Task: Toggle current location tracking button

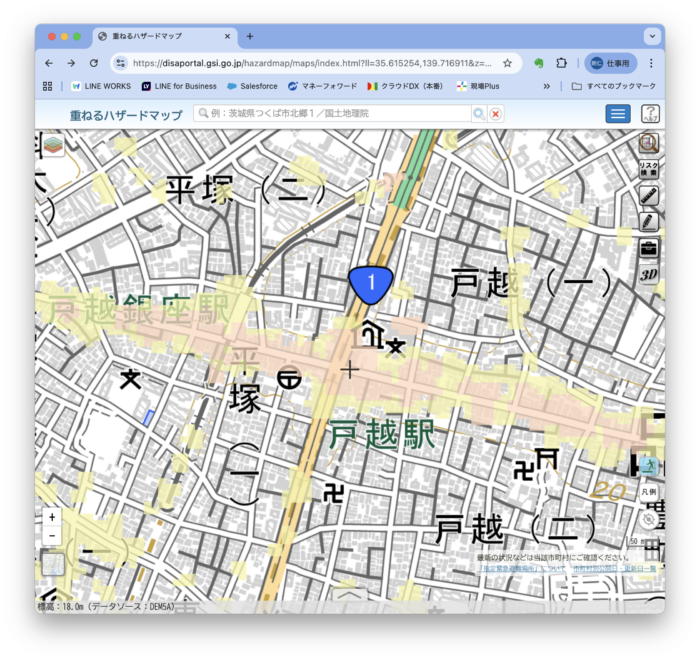Action: point(648,519)
